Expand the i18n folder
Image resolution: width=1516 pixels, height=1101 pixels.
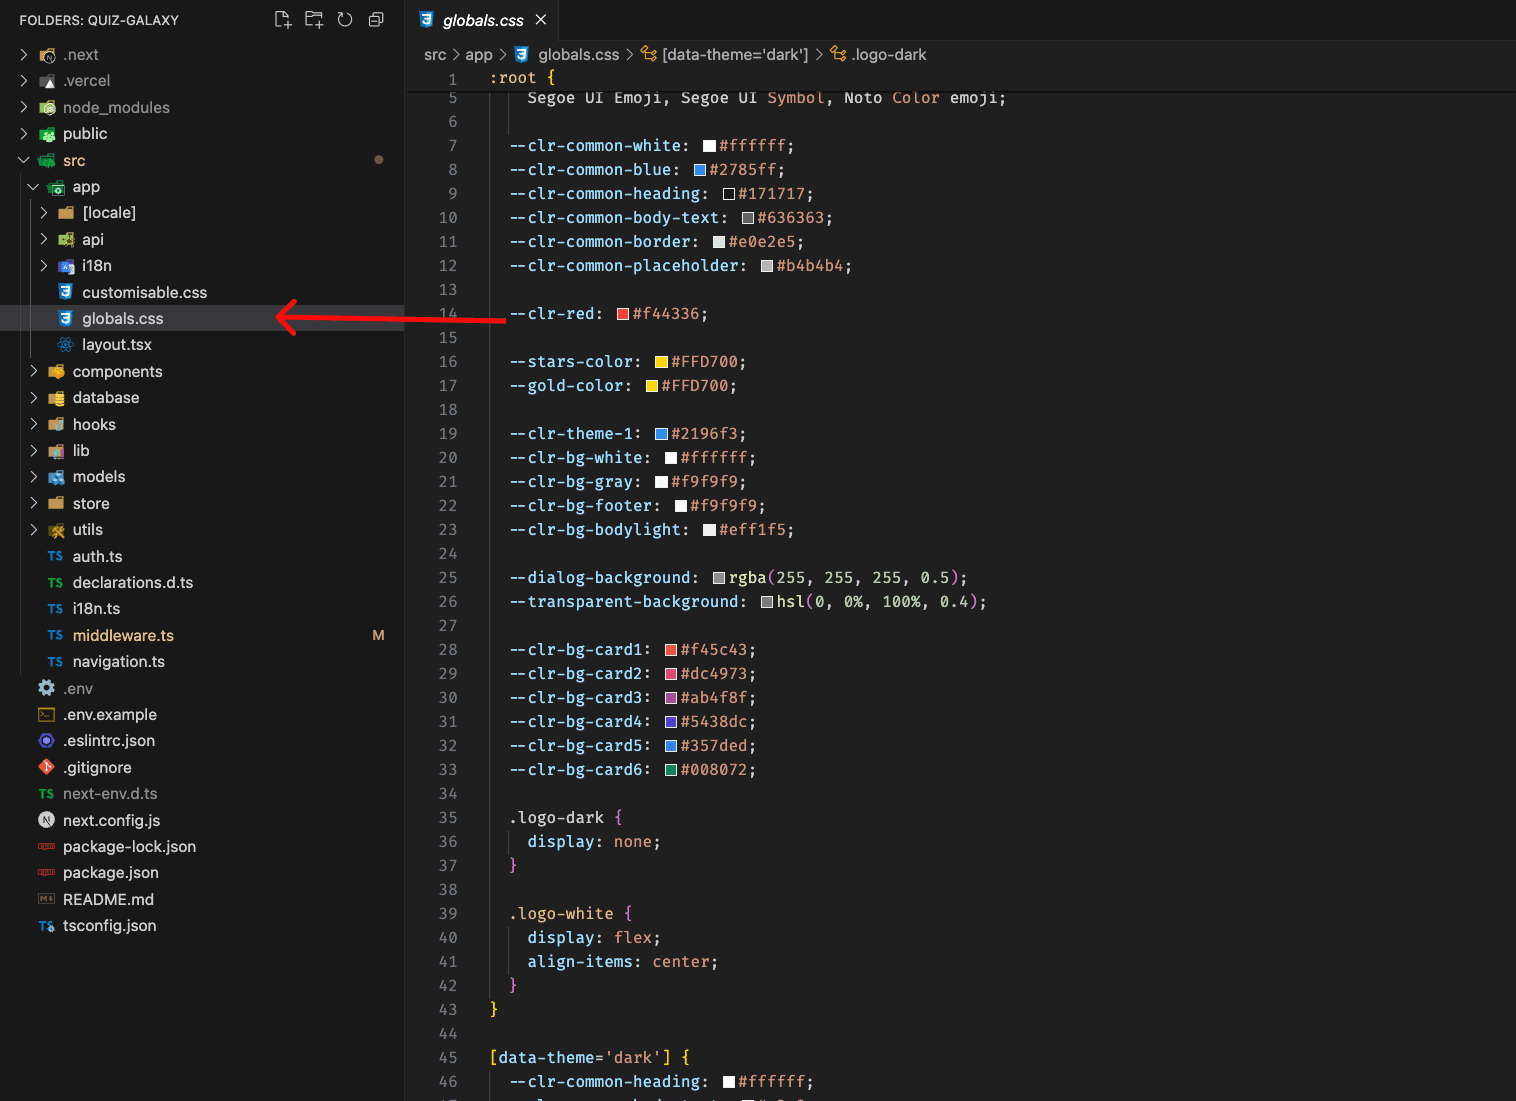pyautogui.click(x=43, y=266)
